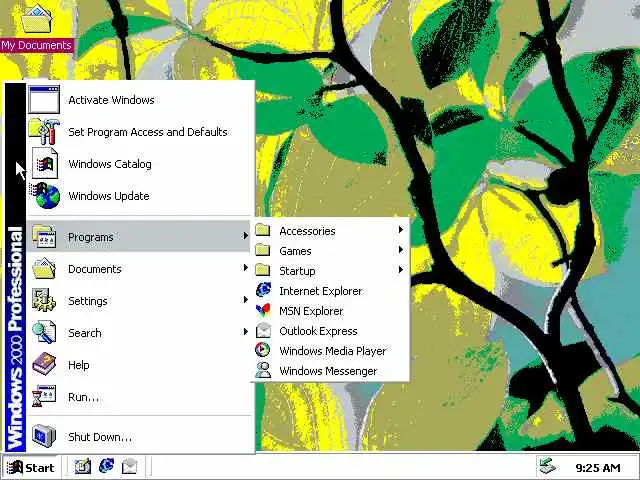Select the Programs menu label

click(91, 237)
